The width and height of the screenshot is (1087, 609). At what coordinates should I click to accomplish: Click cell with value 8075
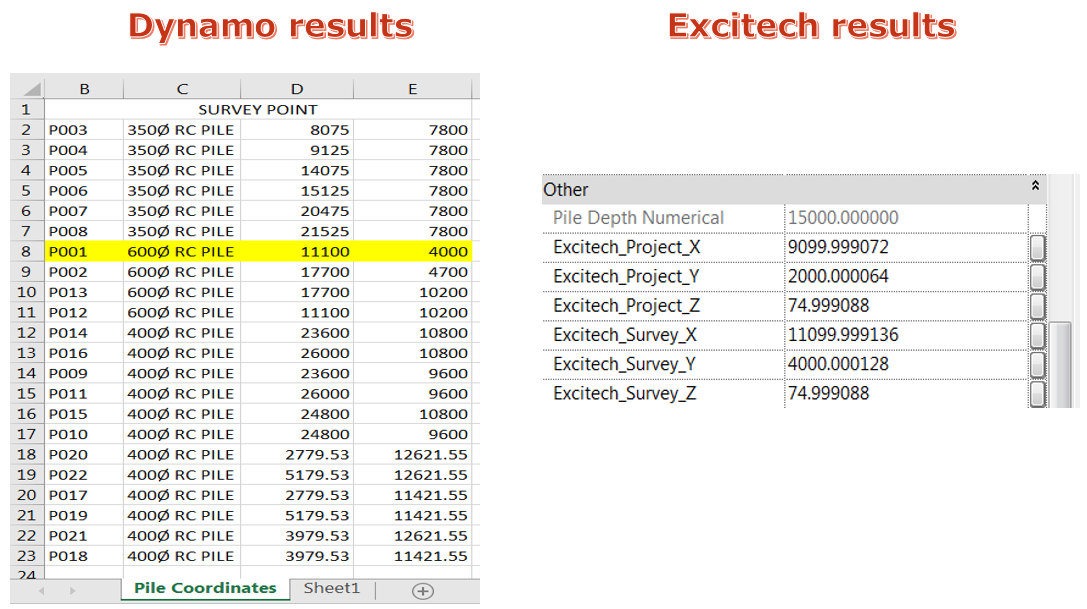pos(297,130)
